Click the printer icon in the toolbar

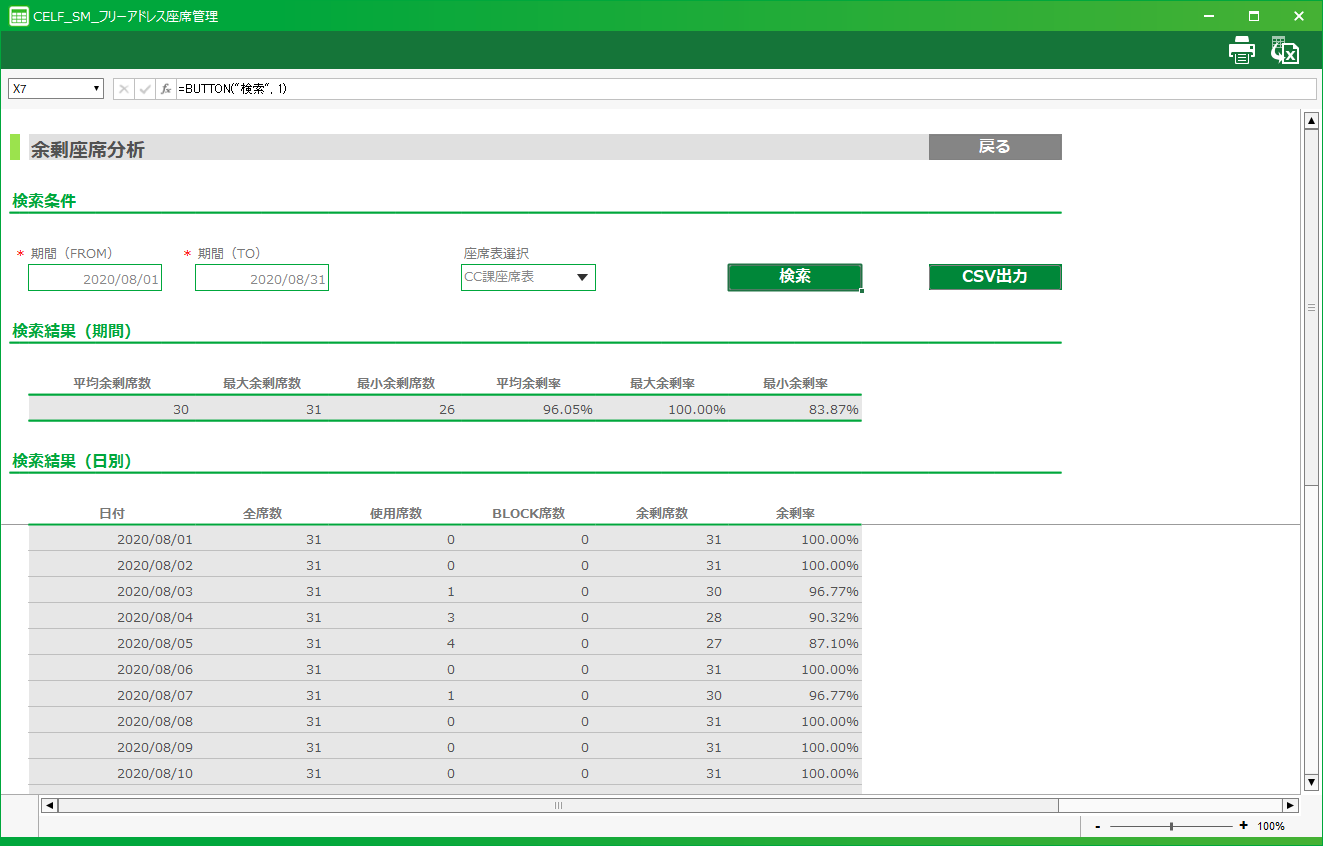tap(1241, 51)
